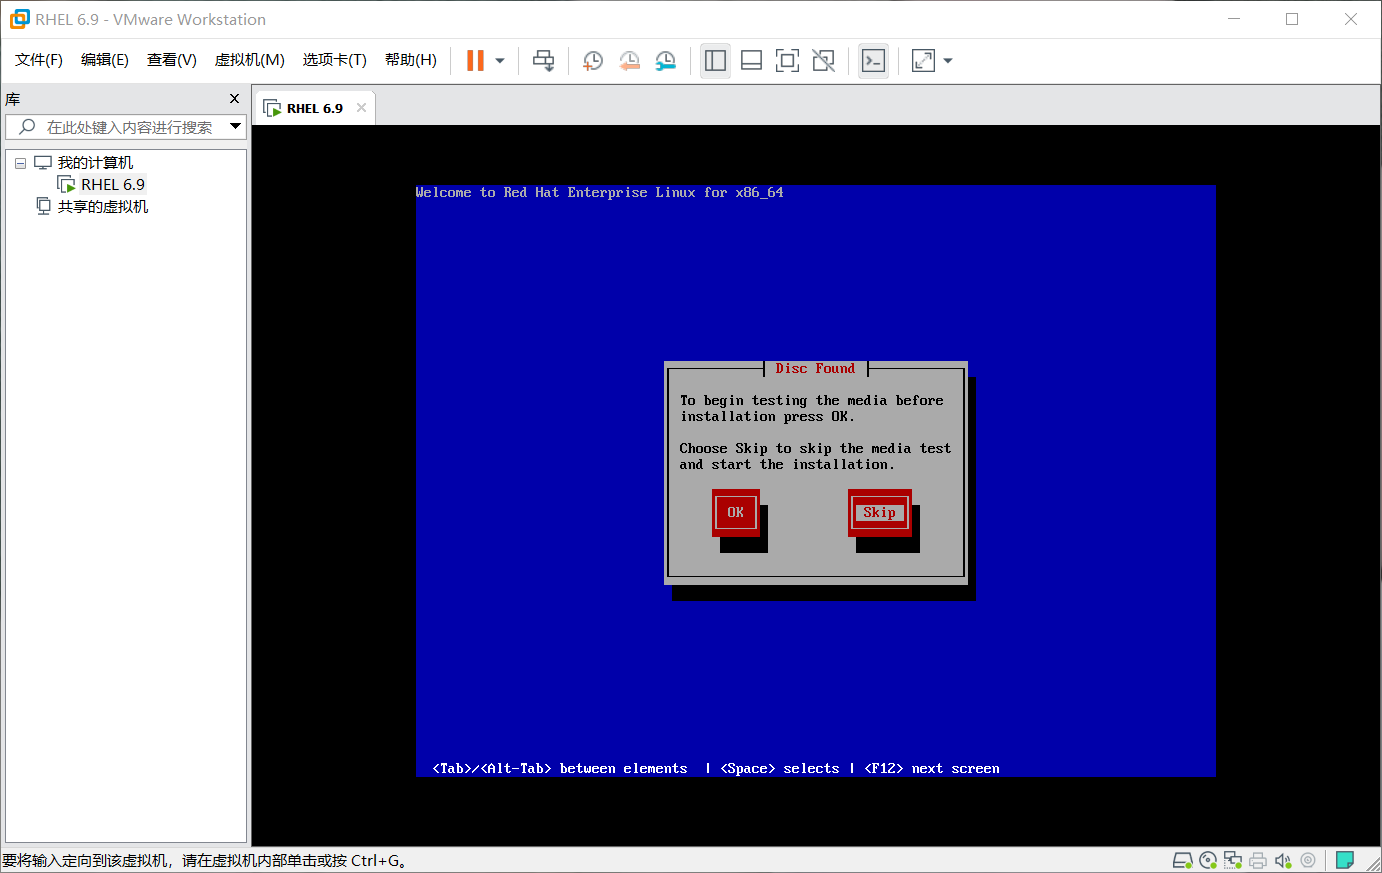The width and height of the screenshot is (1382, 873).
Task: Click the sound card status icon
Action: tap(1283, 860)
